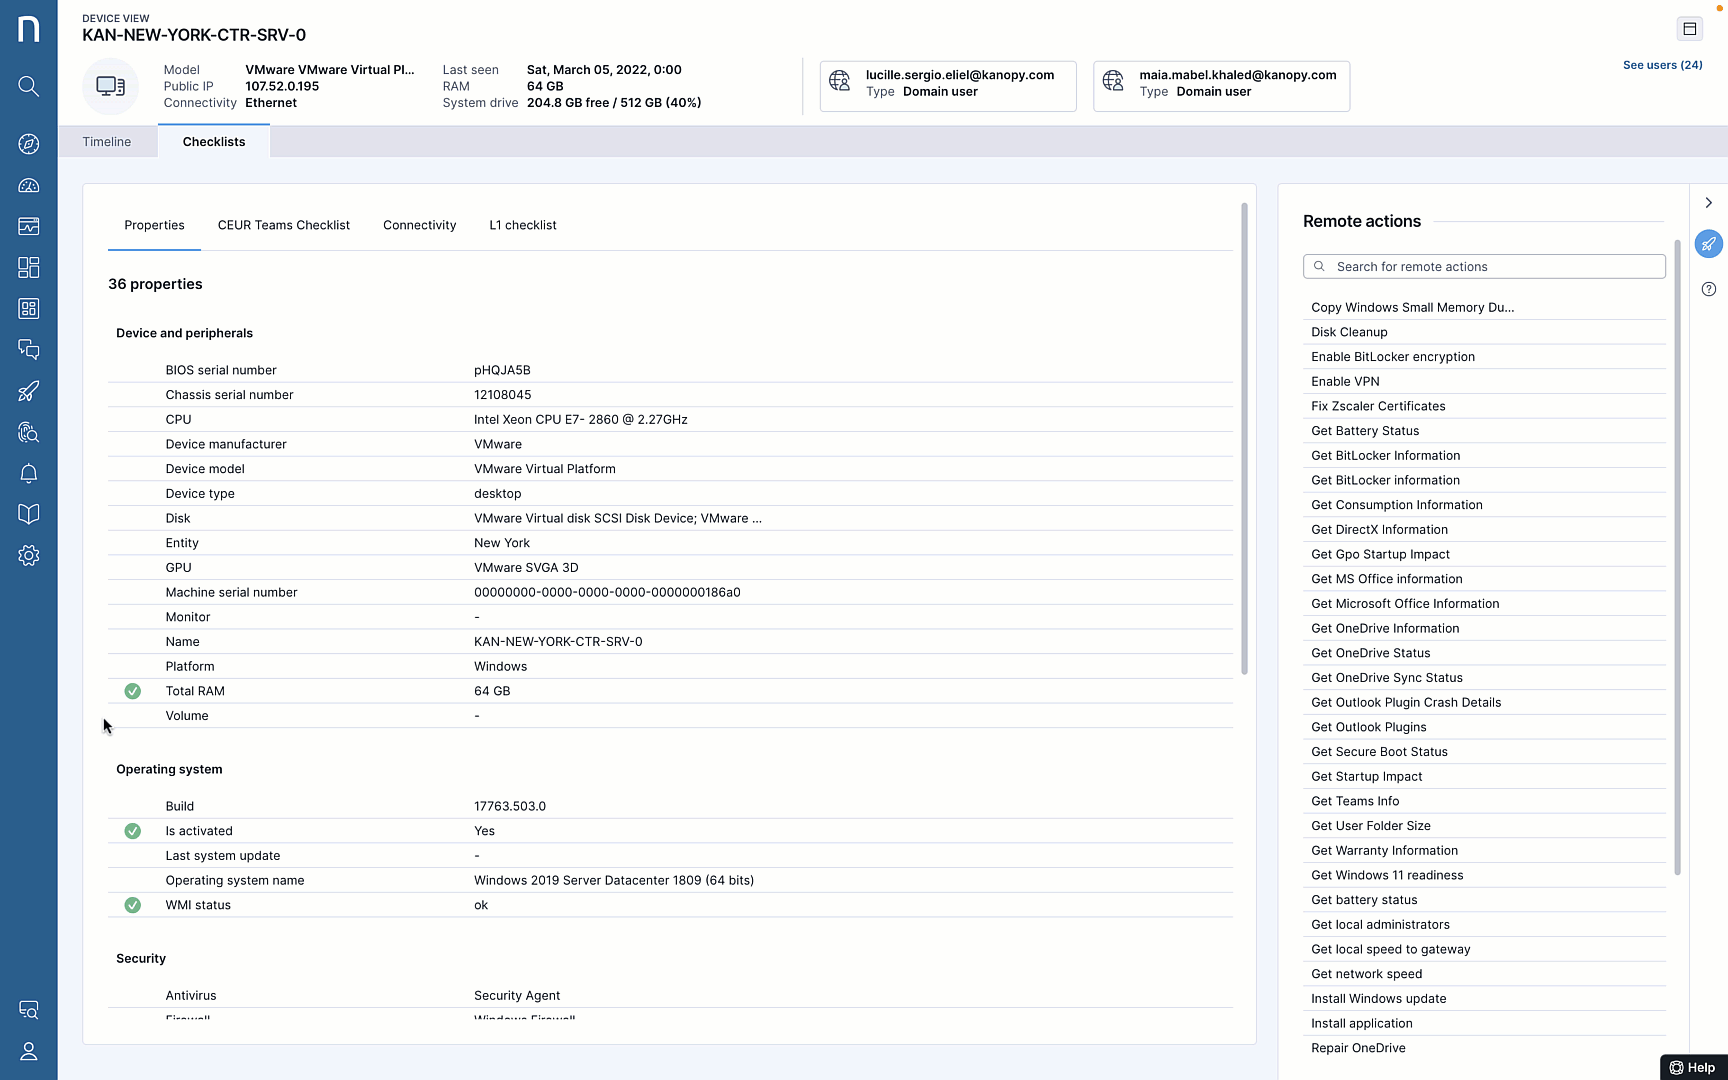
Task: Open the search icon in left sidebar
Action: pos(28,86)
